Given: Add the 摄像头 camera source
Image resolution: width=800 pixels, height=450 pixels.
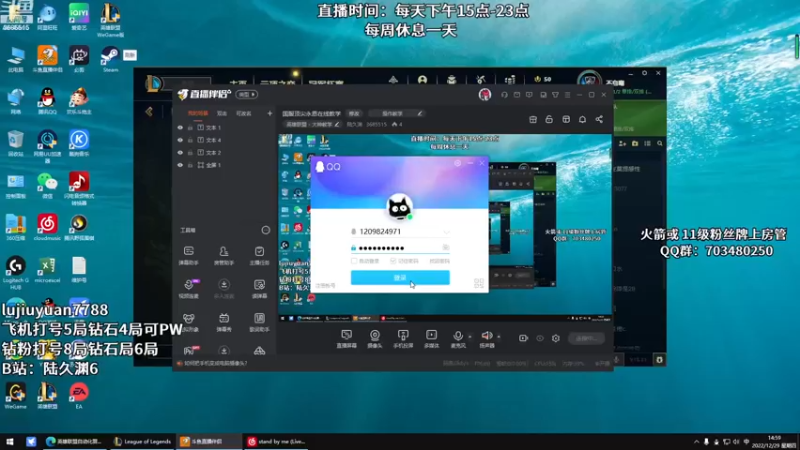Looking at the screenshot, I should (x=374, y=338).
